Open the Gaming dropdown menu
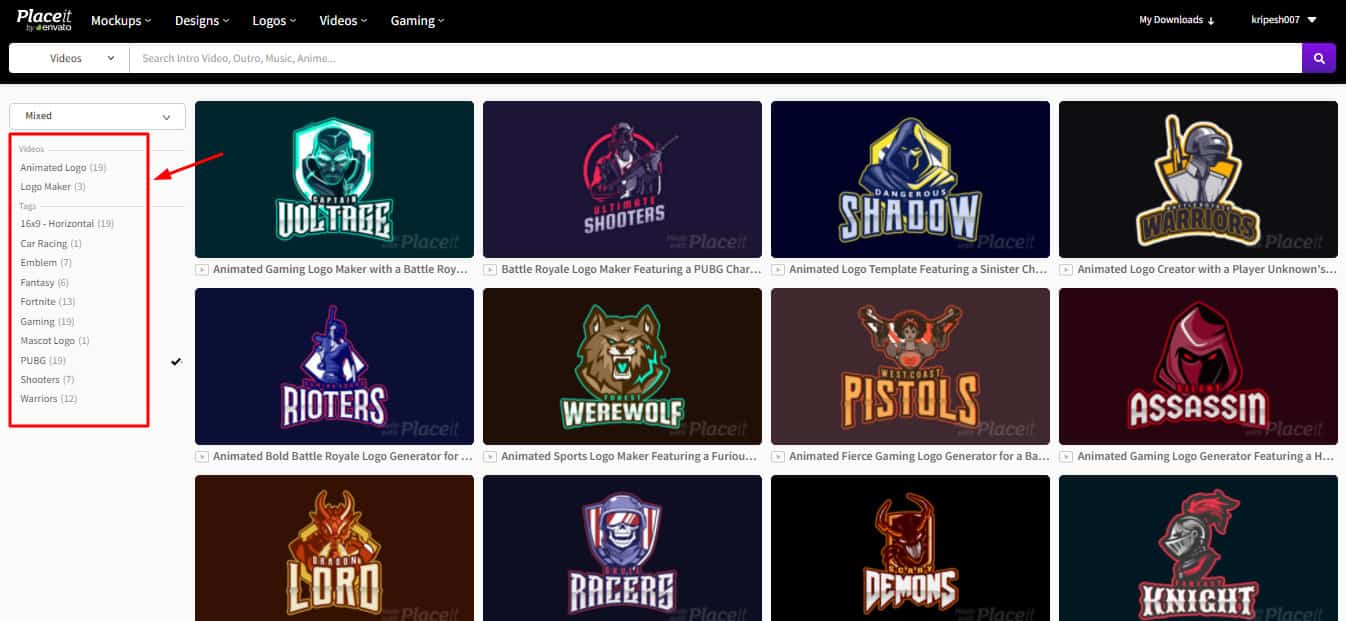Viewport: 1346px width, 621px height. click(x=417, y=20)
